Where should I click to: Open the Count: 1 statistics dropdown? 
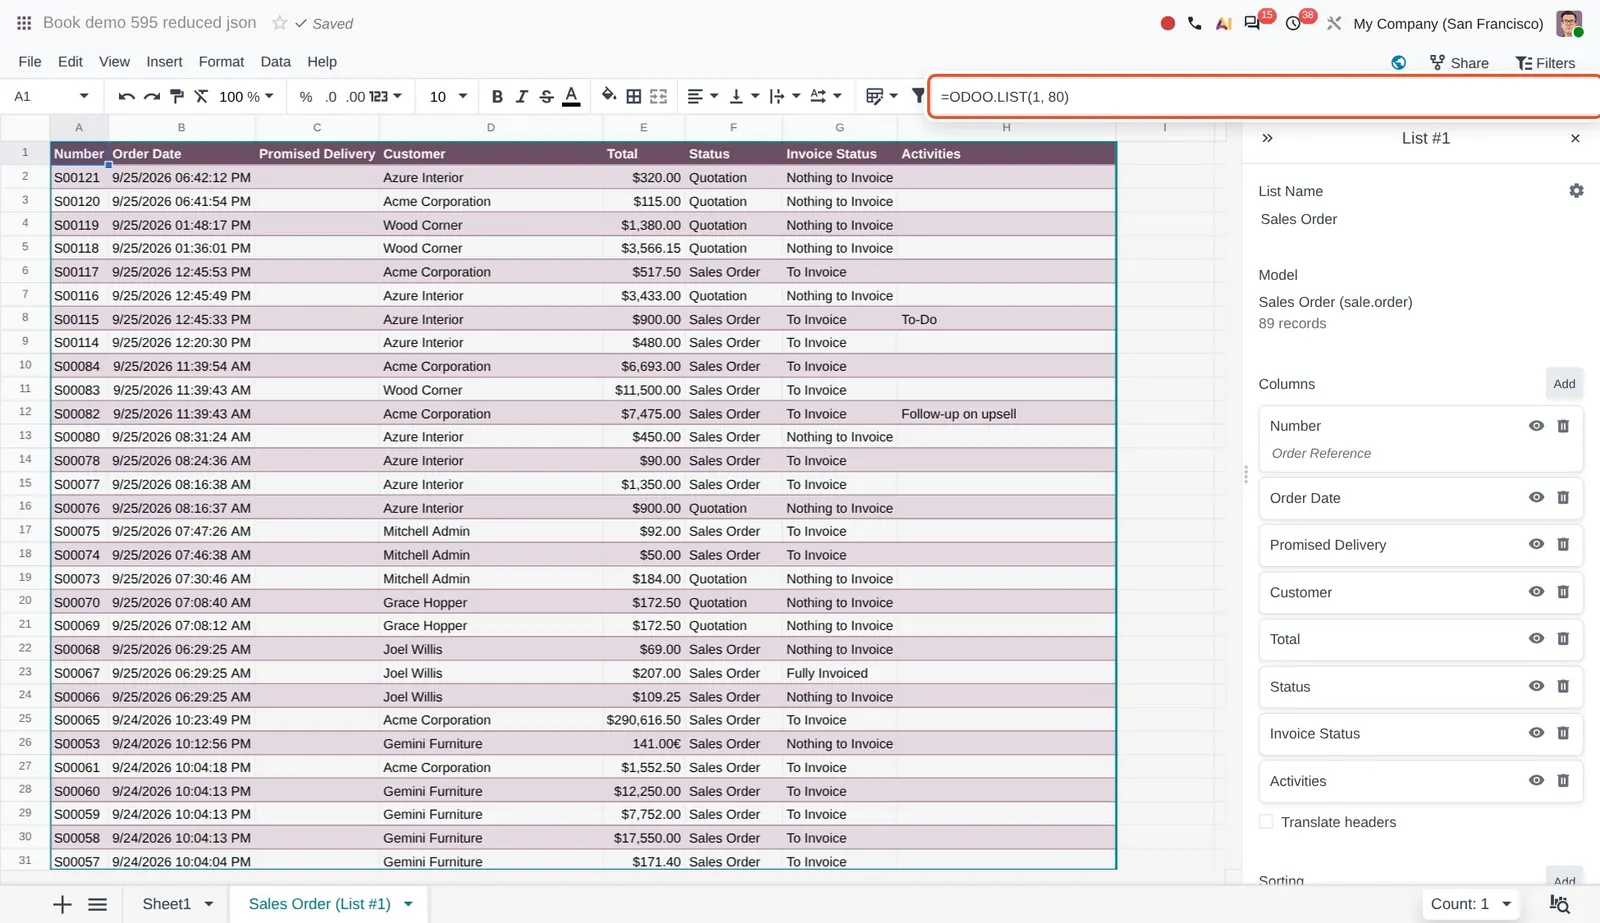click(1471, 904)
